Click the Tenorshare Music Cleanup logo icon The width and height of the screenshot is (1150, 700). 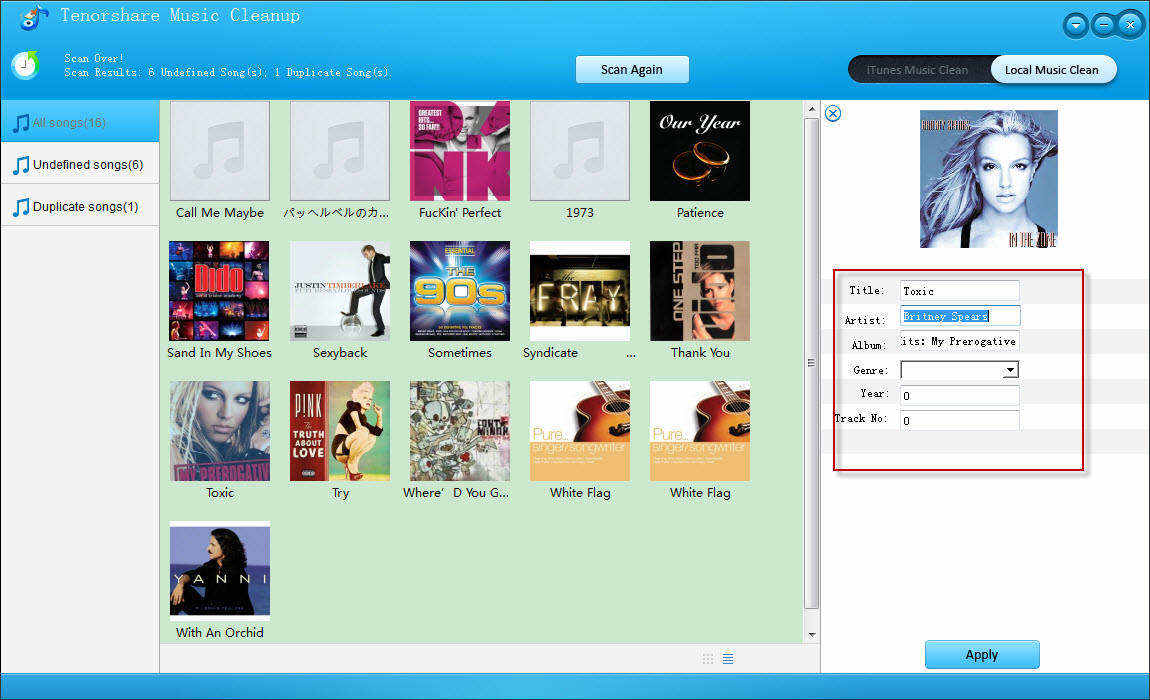point(34,17)
